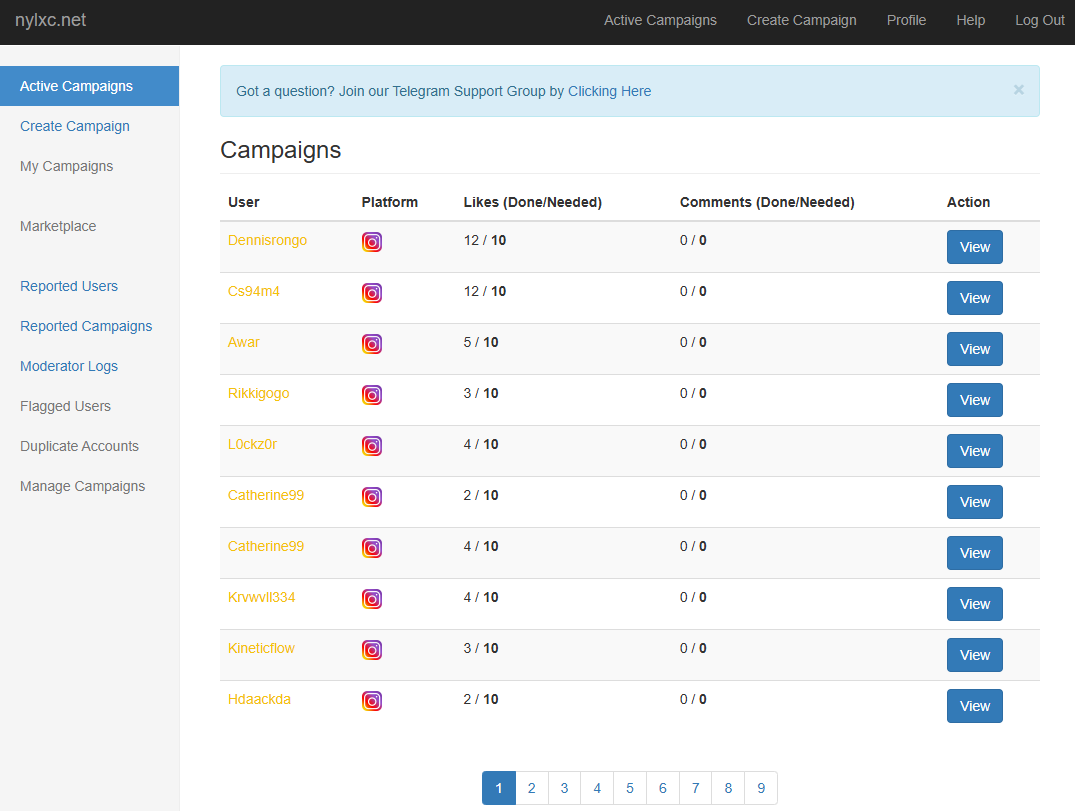Open Flagged Users in the sidebar
Screen dimensions: 1075x811
pyautogui.click(x=65, y=406)
